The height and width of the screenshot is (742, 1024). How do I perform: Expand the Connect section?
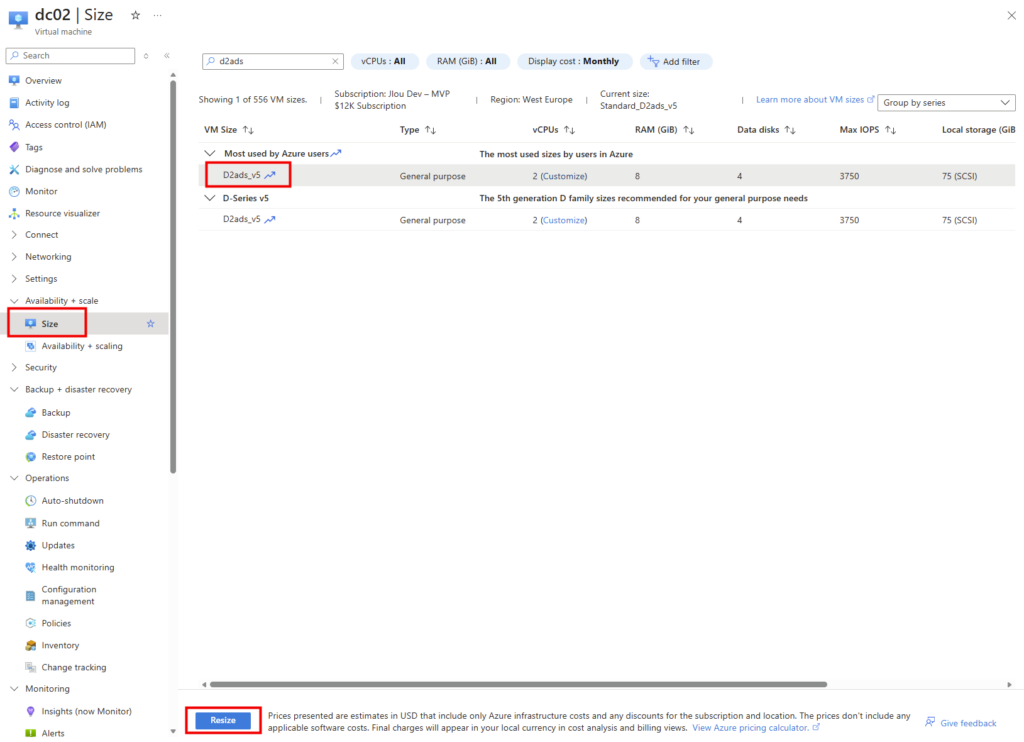coord(14,234)
